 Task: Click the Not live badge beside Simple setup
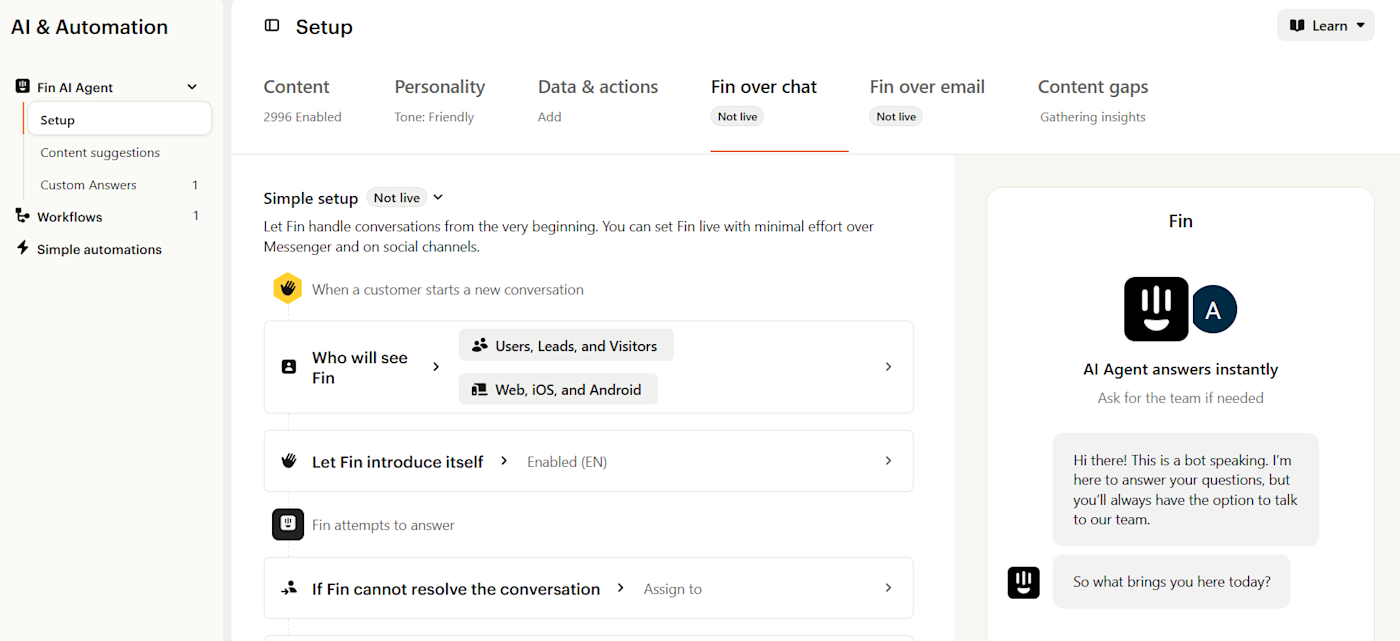(x=397, y=198)
